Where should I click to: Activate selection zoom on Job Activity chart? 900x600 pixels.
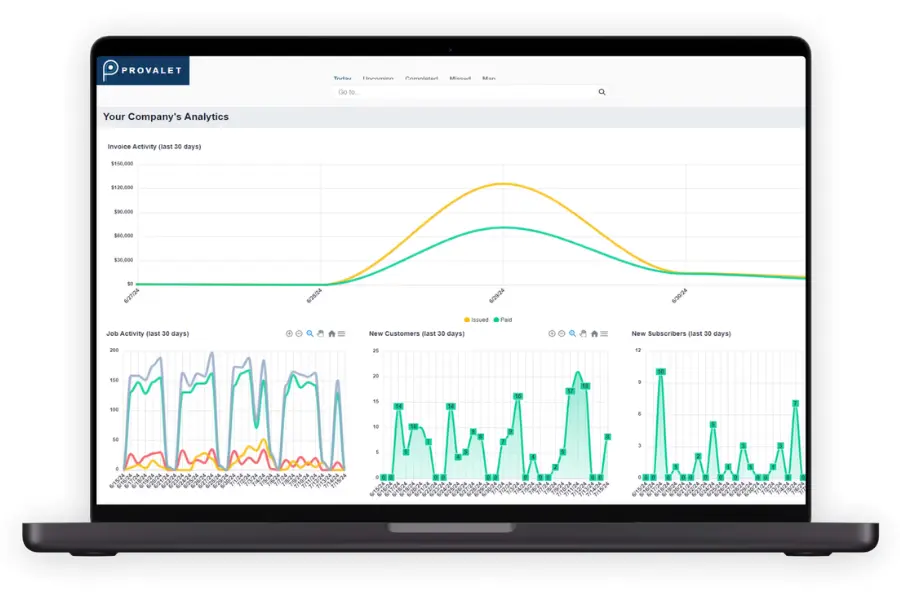pos(310,334)
